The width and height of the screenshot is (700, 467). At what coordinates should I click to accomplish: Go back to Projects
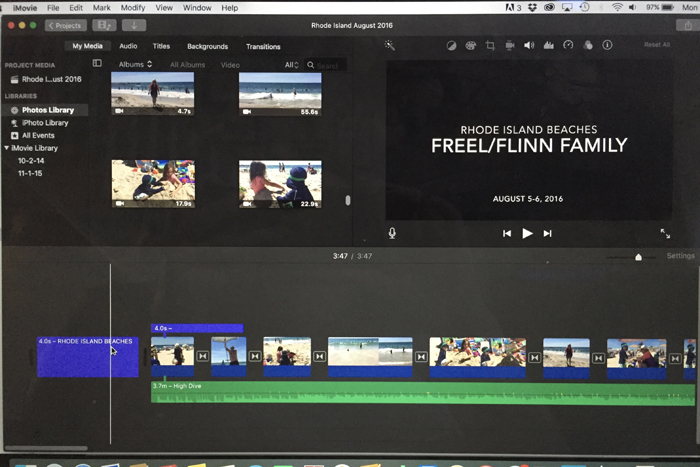pos(65,25)
